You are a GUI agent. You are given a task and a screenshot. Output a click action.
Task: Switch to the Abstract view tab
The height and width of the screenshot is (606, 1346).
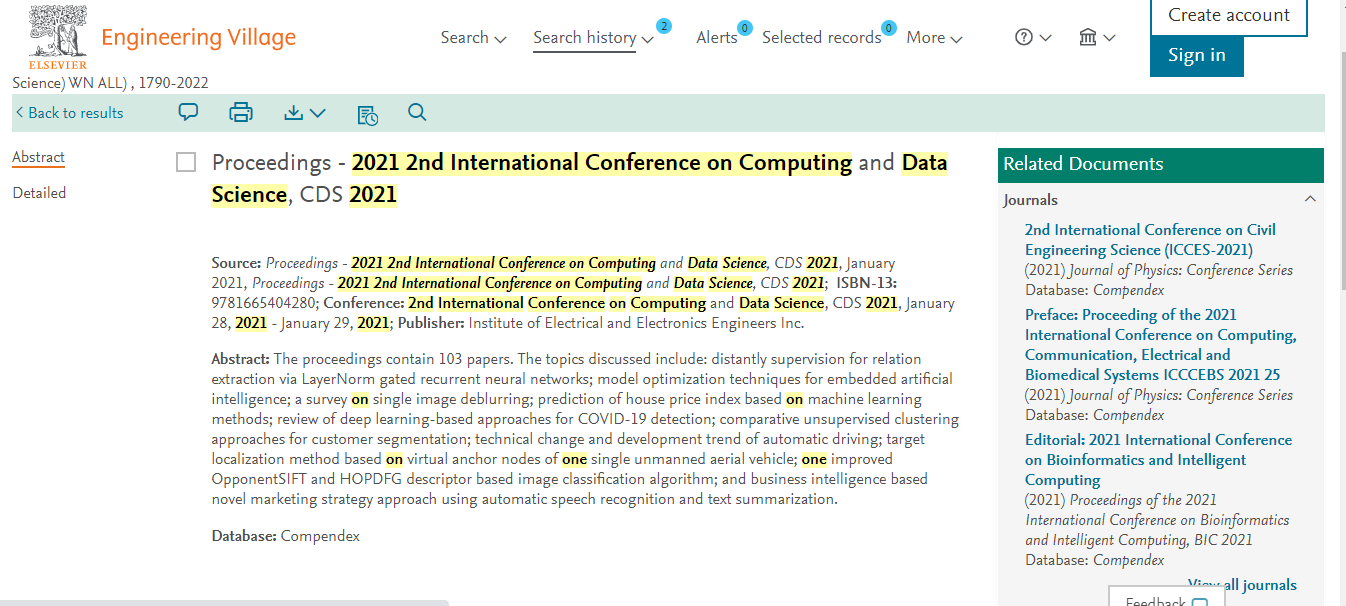38,158
